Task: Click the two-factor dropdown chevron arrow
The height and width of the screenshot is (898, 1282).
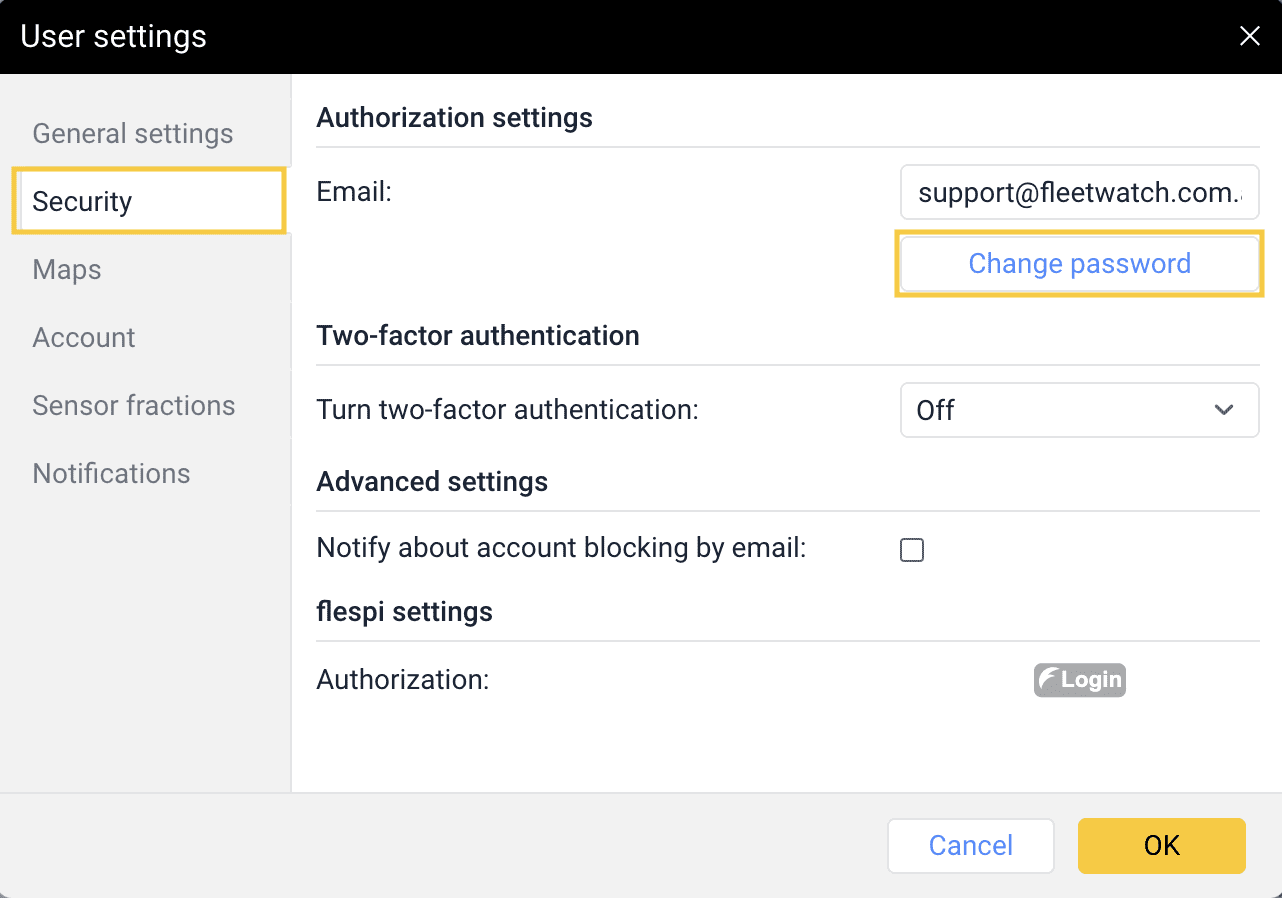Action: coord(1224,410)
